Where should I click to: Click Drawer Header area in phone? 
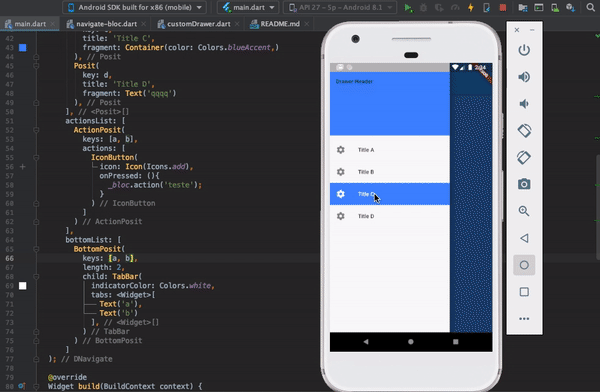pyautogui.click(x=390, y=103)
